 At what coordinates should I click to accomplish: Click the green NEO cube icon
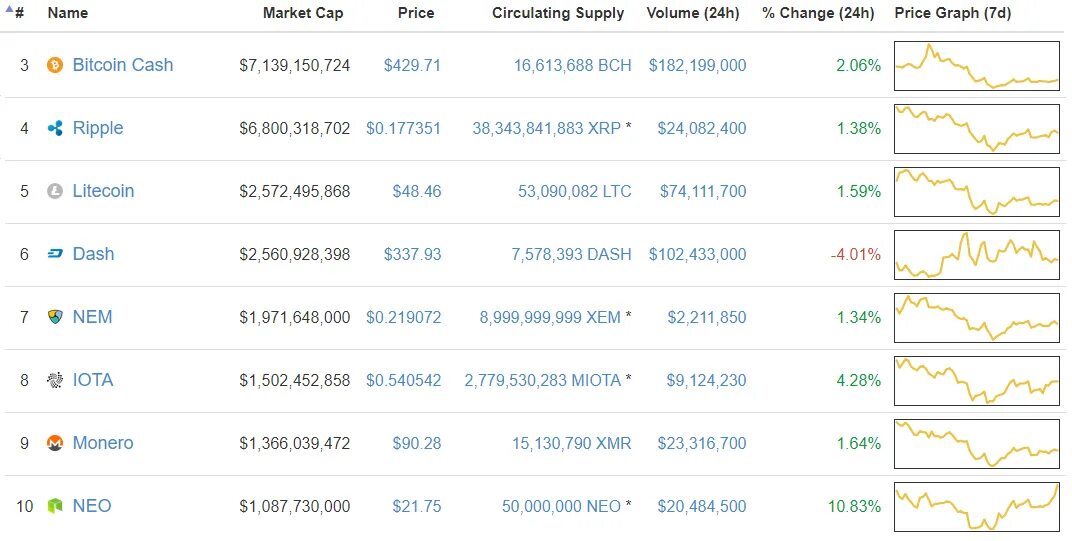pyautogui.click(x=55, y=506)
